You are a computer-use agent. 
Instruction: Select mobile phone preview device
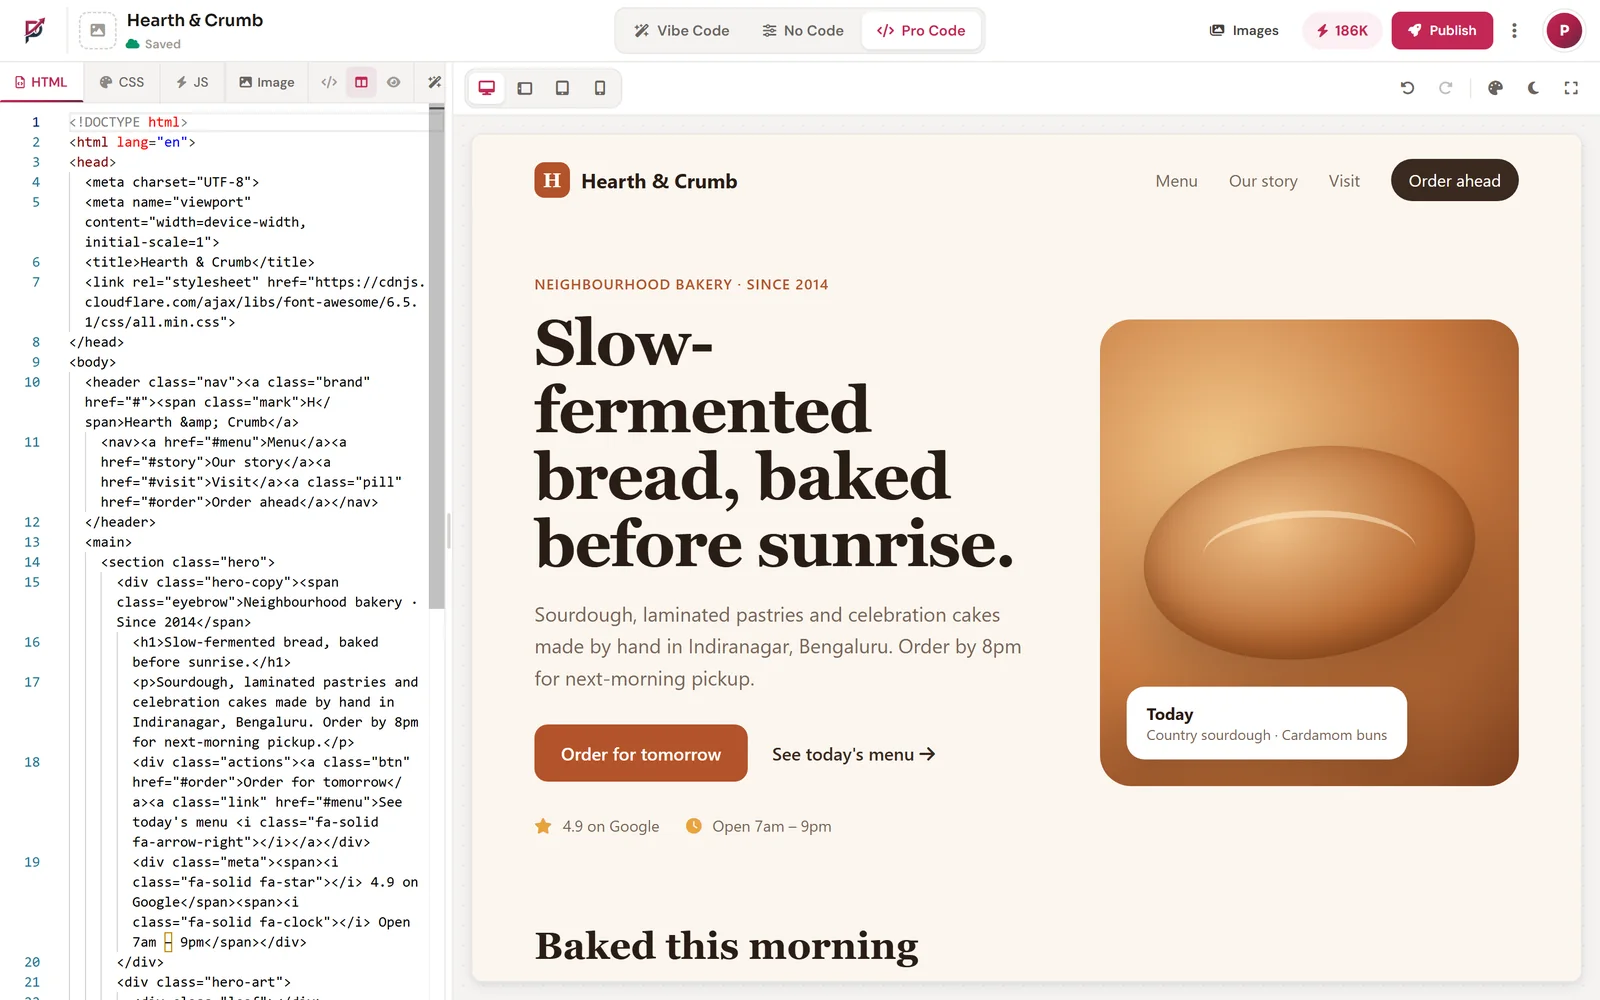tap(600, 88)
